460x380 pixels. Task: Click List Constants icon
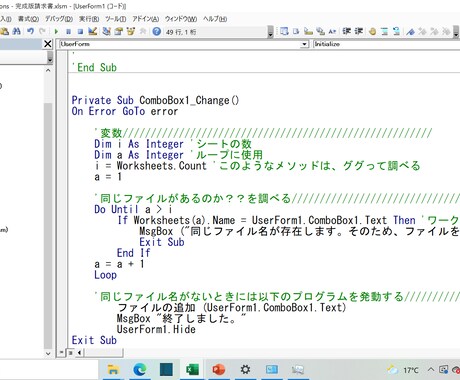[x=296, y=31]
